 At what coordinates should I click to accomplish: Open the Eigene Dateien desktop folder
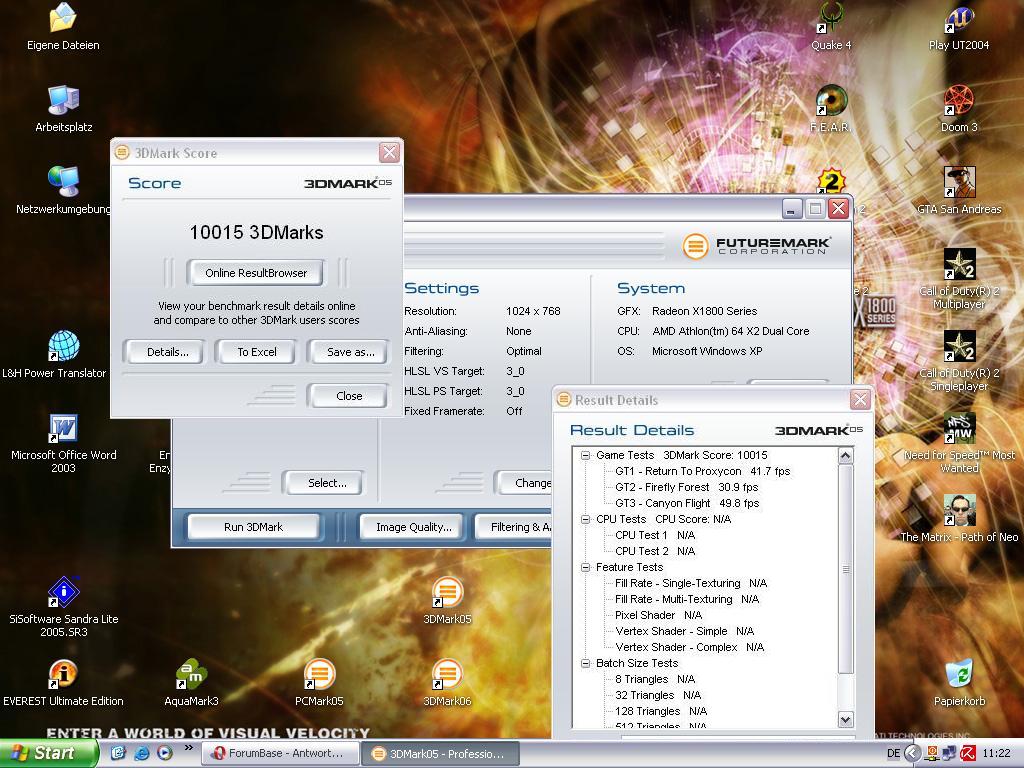63,26
